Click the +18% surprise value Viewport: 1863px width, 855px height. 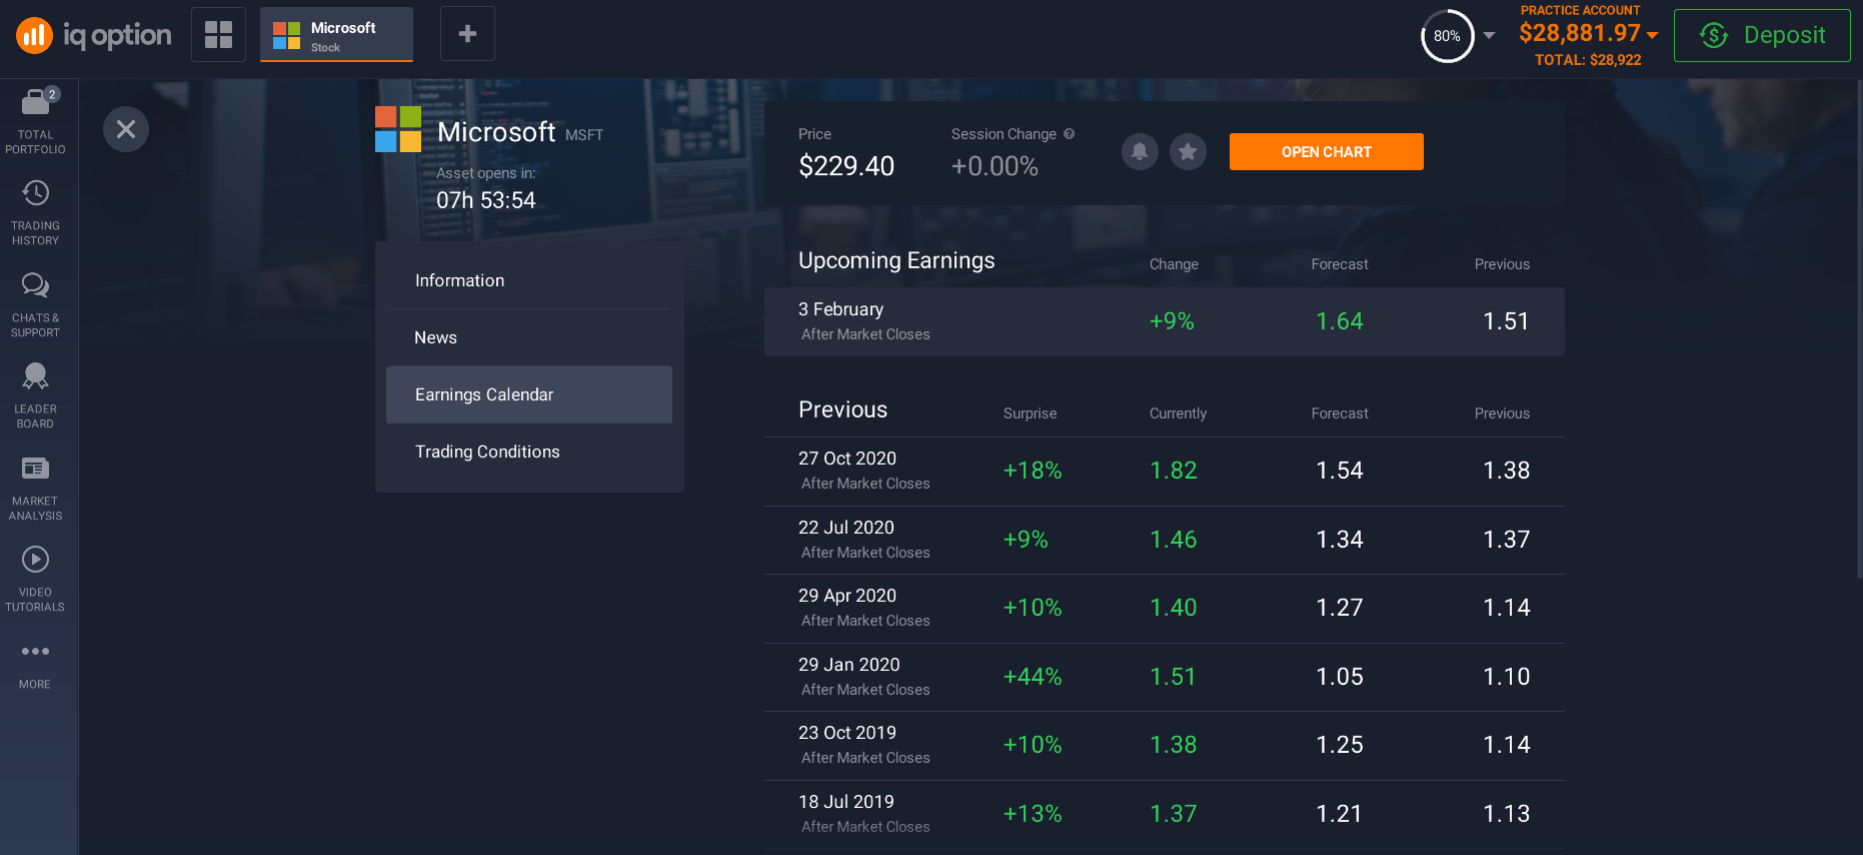click(x=1033, y=471)
